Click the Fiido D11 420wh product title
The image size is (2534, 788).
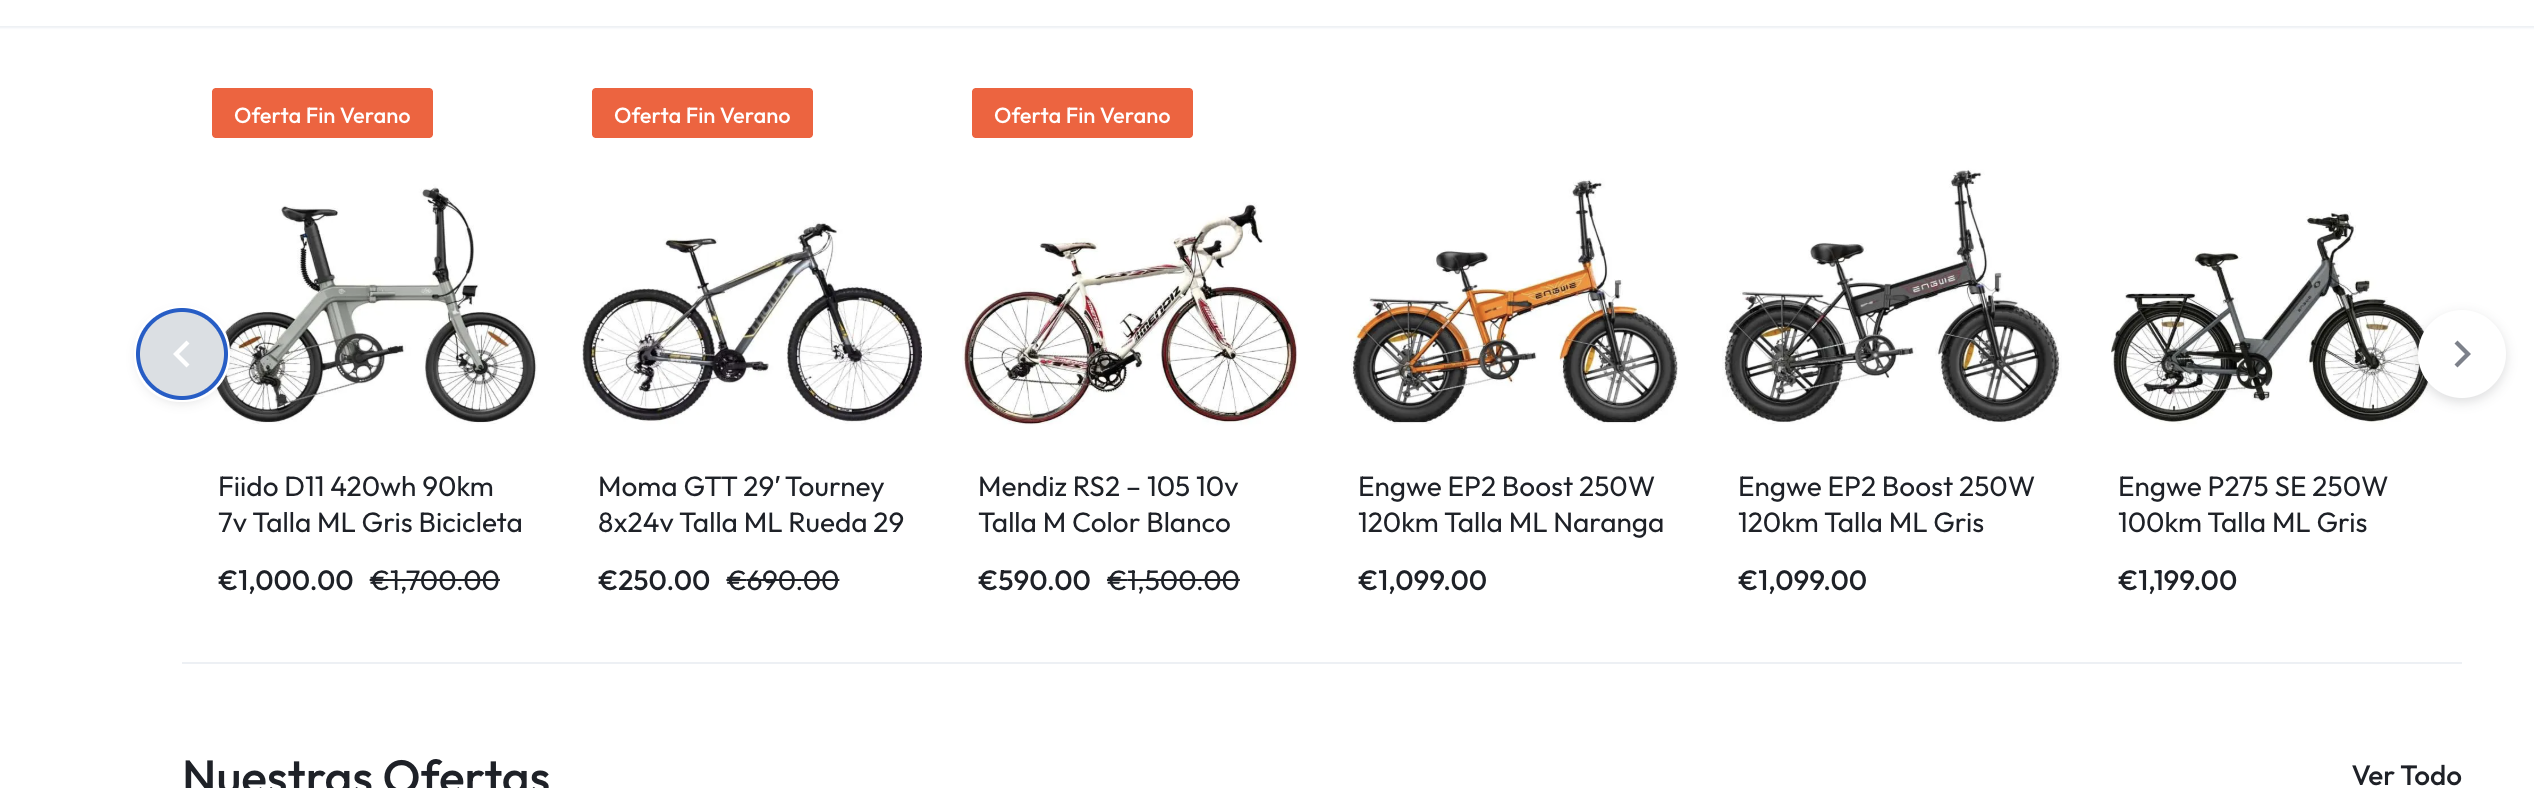tap(369, 504)
